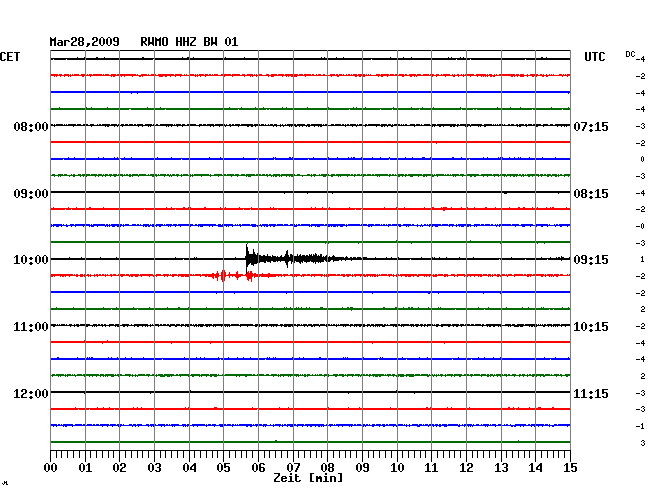
Task: Click the 10:15 UTC time label
Action: (591, 327)
